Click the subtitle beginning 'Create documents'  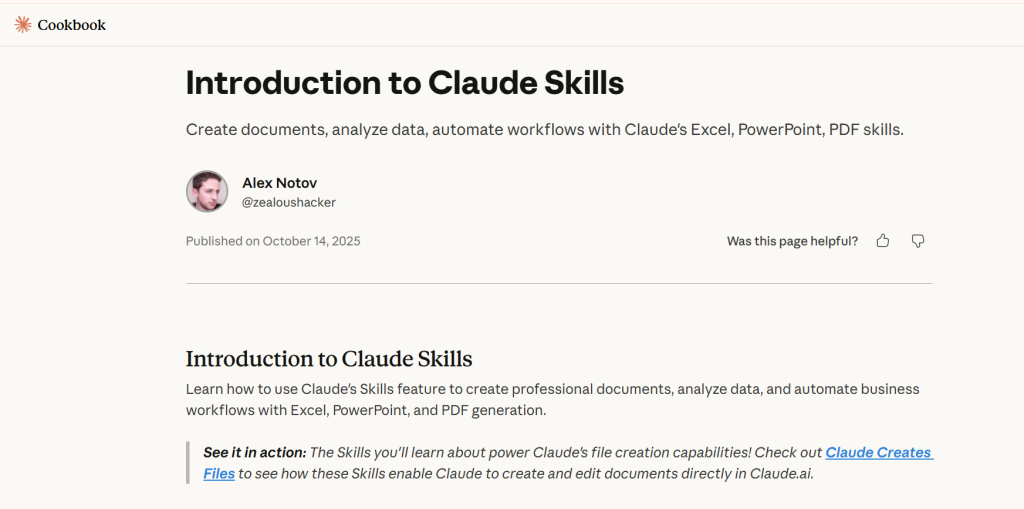coord(544,130)
